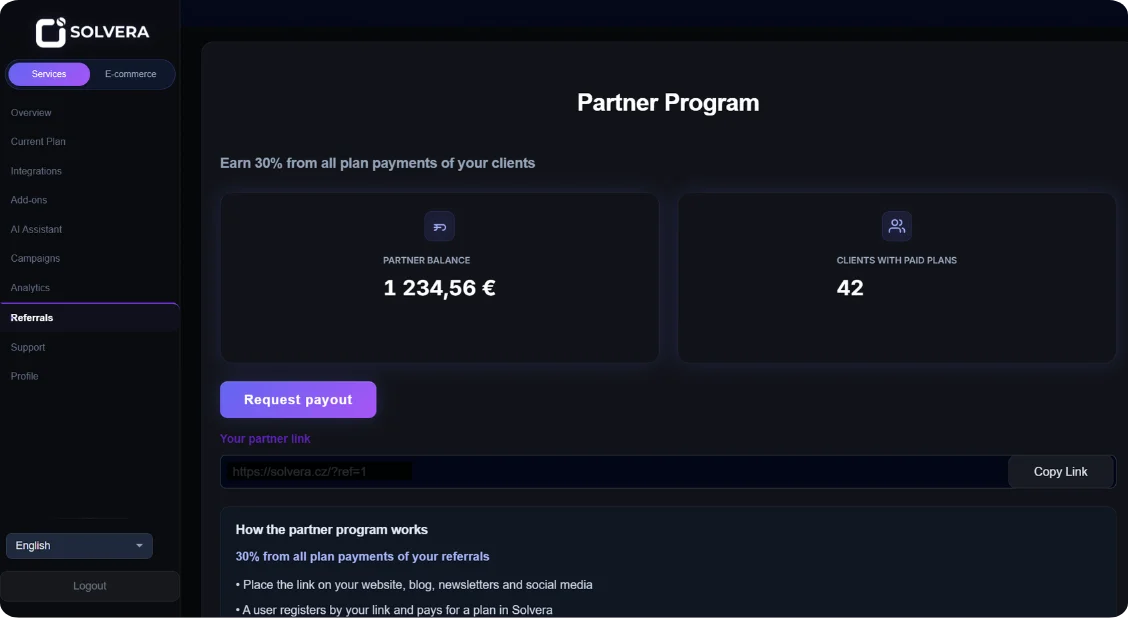Log out of Solvera
The height and width of the screenshot is (620, 1128).
pos(89,585)
